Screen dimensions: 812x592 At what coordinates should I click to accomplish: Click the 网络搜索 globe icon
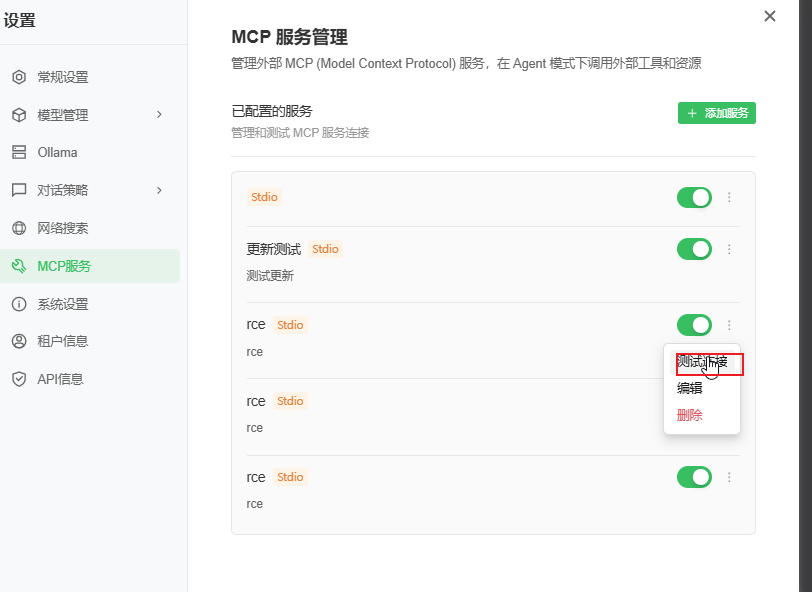coord(19,228)
